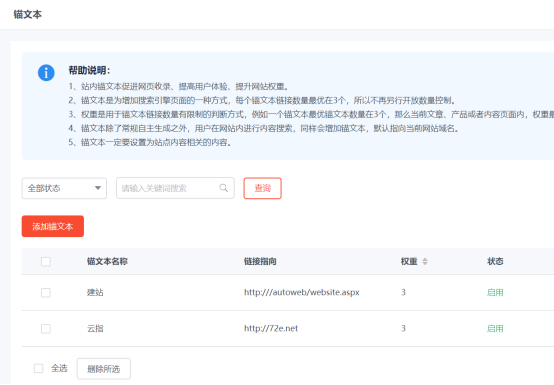Click the blue info icon beside 帮助说明
Viewport: 554px width, 385px height.
pyautogui.click(x=46, y=73)
